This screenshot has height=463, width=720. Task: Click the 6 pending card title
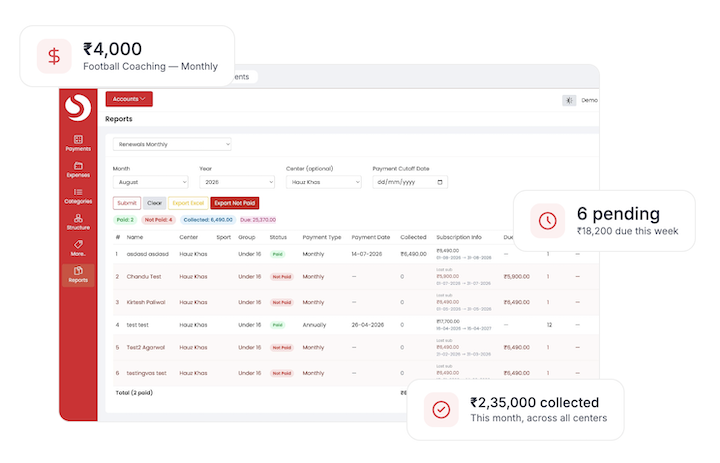pyautogui.click(x=618, y=214)
